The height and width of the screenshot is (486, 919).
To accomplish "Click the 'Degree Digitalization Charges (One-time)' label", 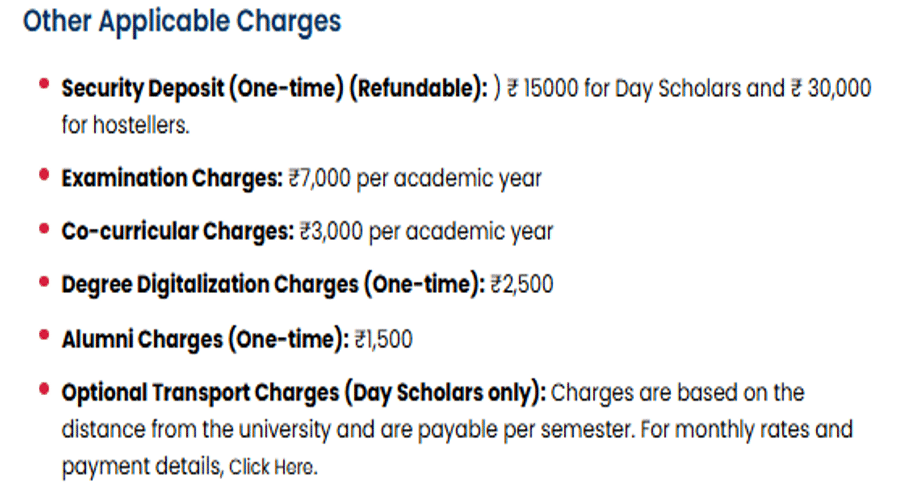I will pyautogui.click(x=273, y=285).
